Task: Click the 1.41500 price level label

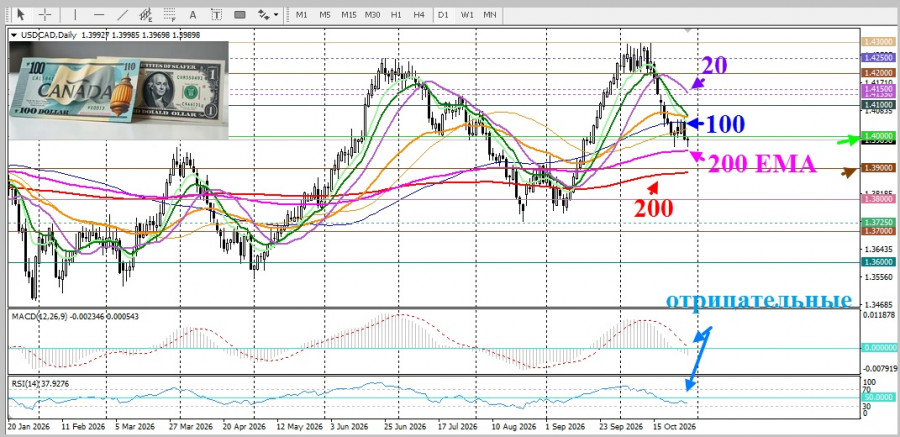Action: (879, 90)
